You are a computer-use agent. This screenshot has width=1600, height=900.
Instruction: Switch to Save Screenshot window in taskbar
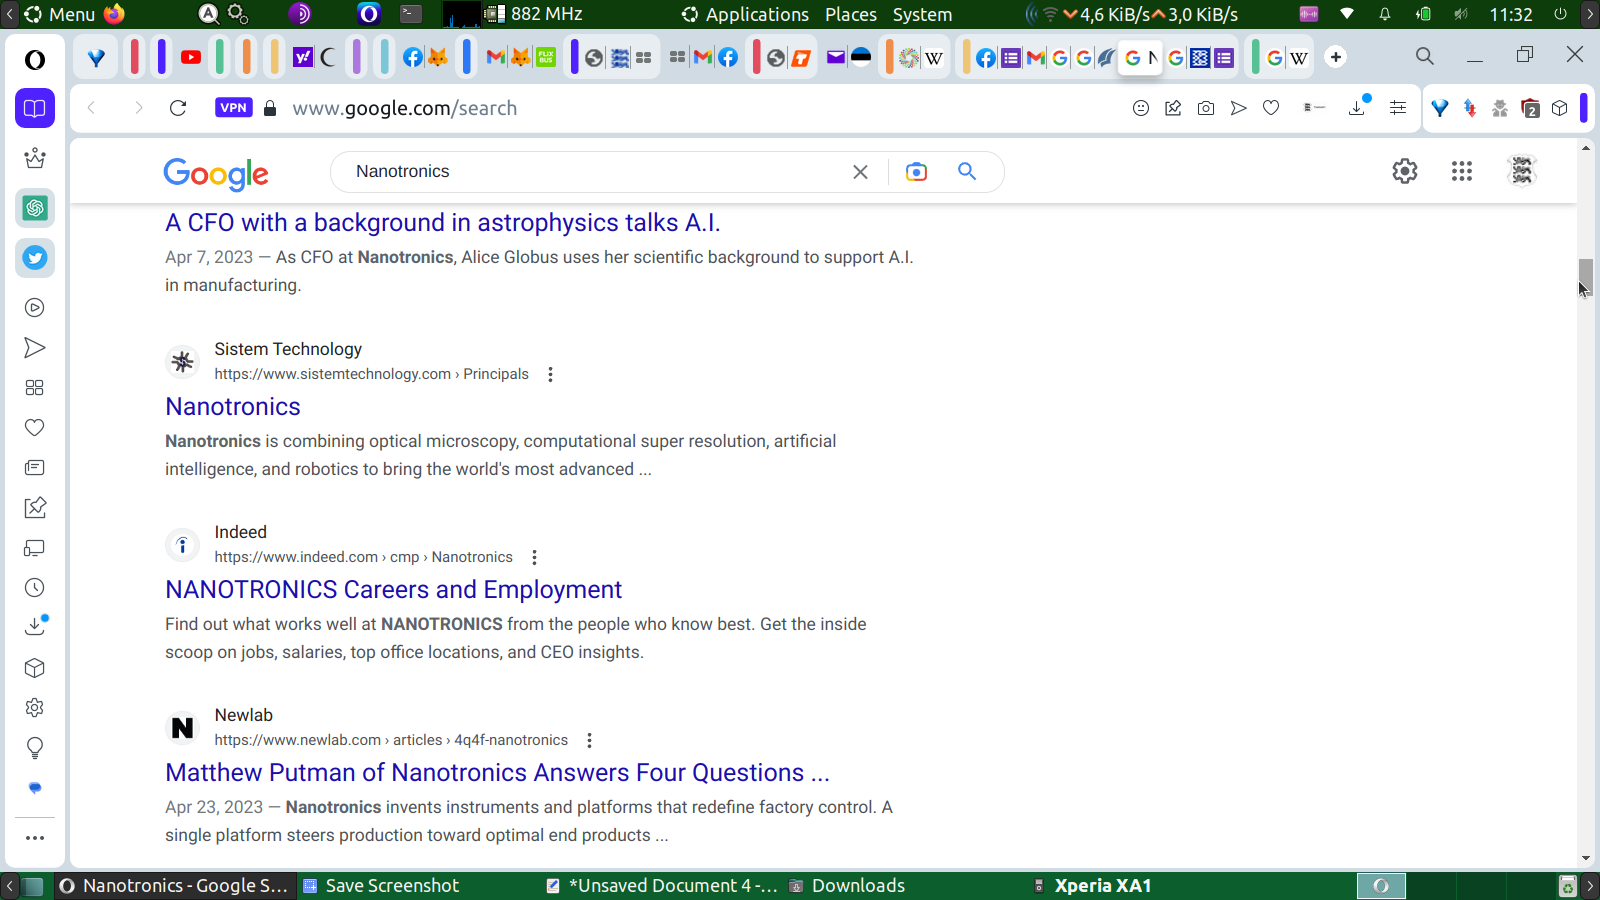tap(381, 886)
